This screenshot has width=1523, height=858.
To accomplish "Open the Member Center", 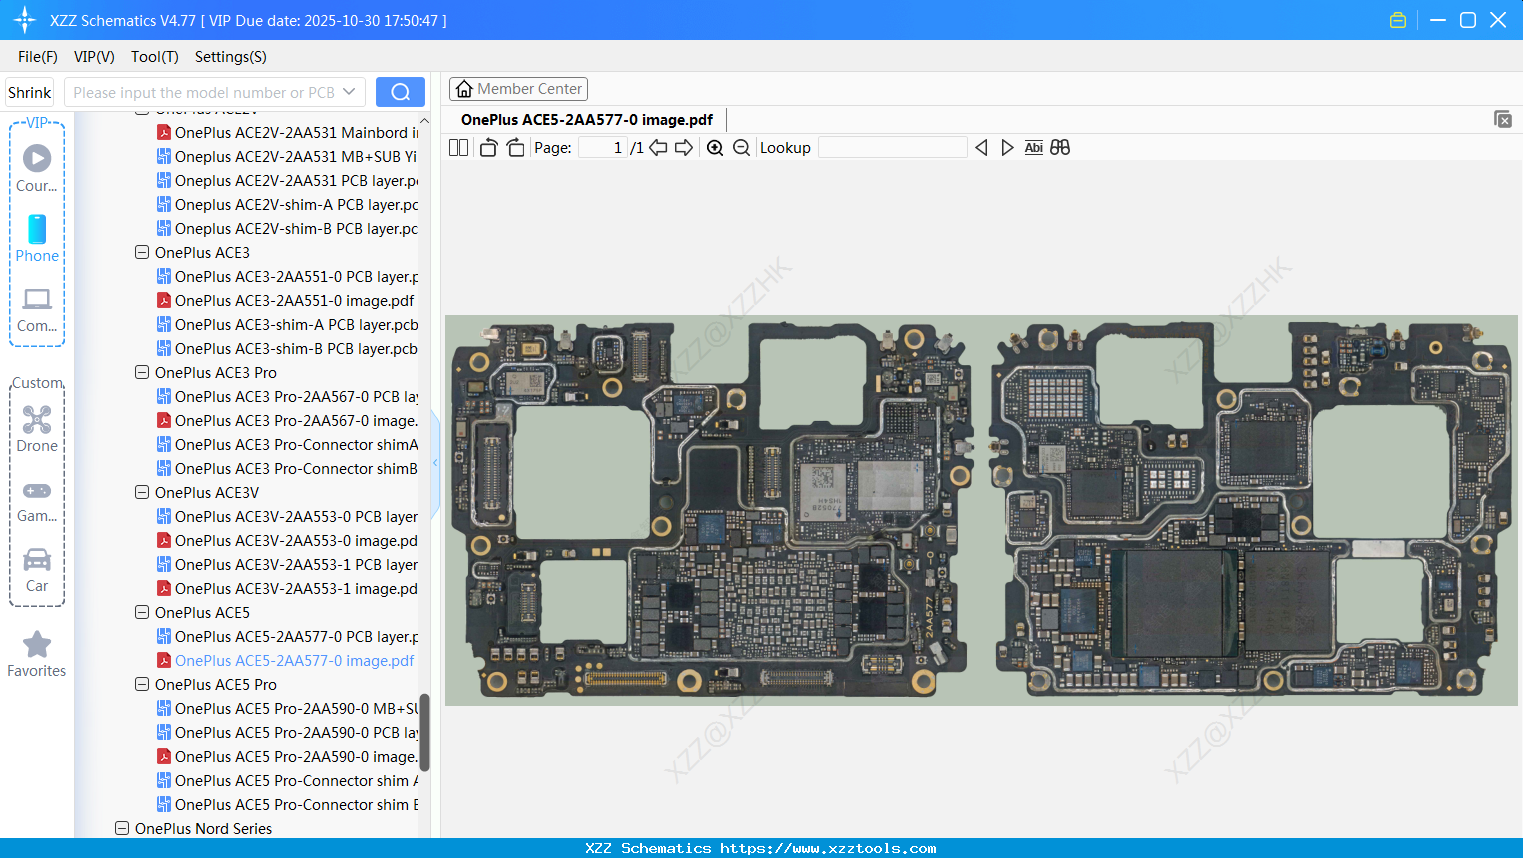I will 518,88.
